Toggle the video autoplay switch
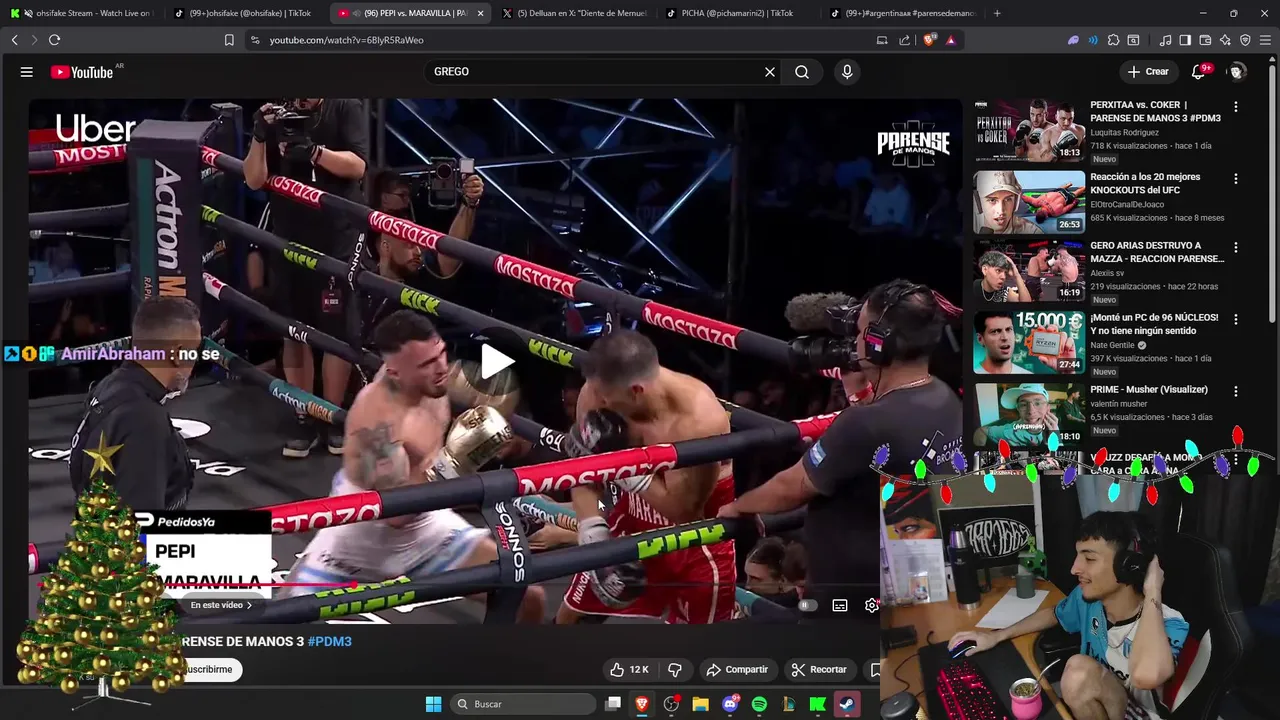1280x720 pixels. [x=808, y=605]
